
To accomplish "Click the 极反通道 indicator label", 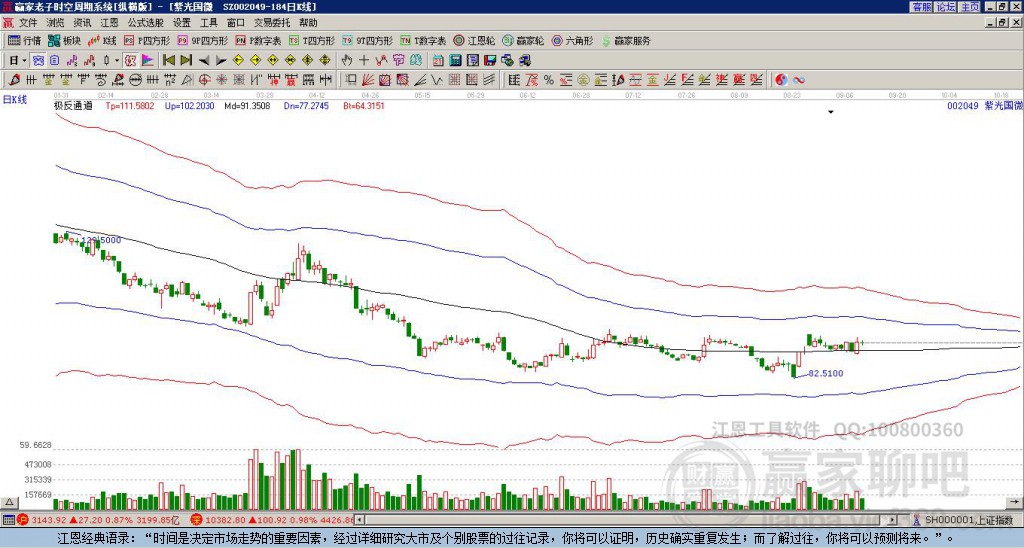I will point(73,105).
